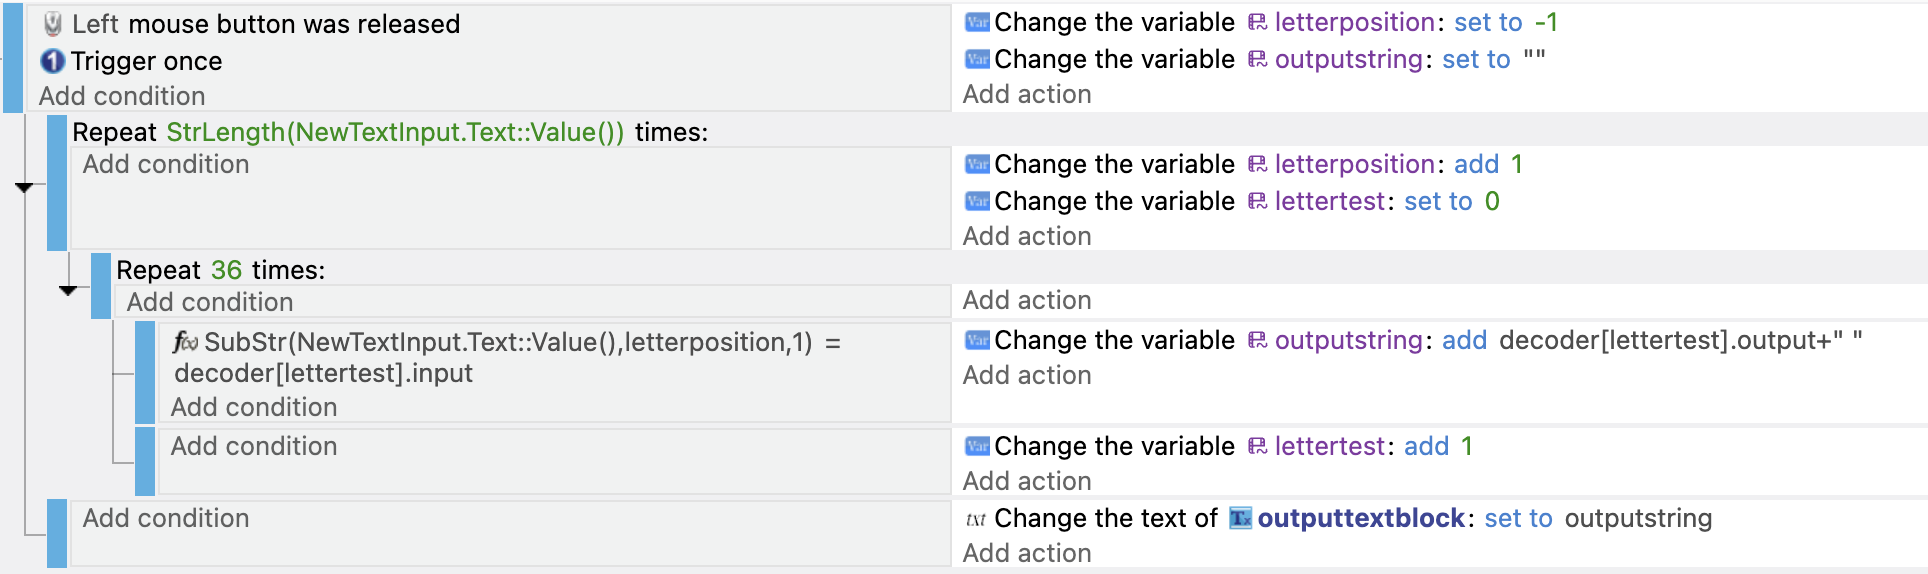Add action below outputstring set to empty

(1027, 94)
